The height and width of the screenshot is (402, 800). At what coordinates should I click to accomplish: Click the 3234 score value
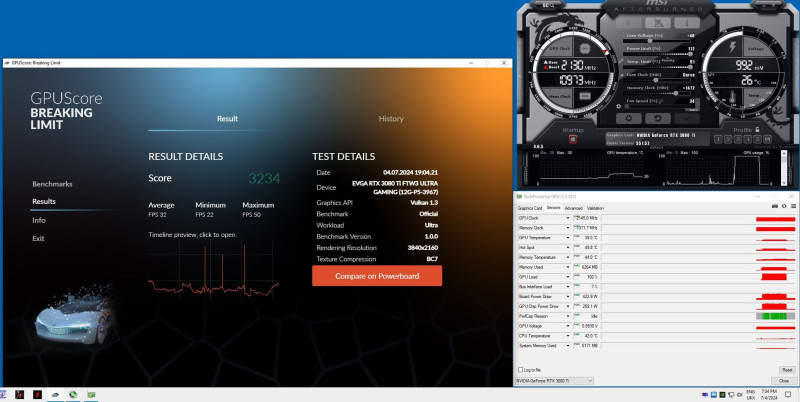tap(264, 178)
